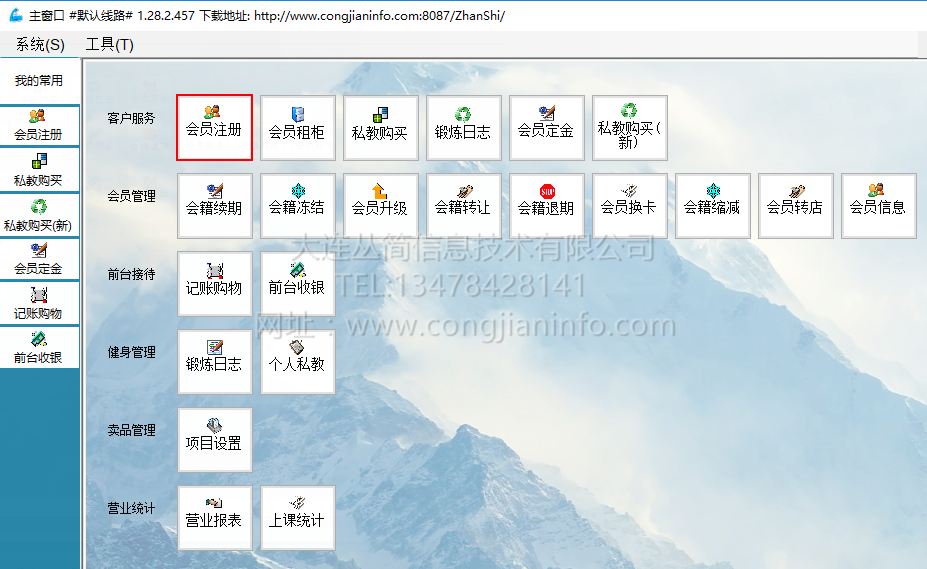Click the 前台接待 category label

(131, 274)
